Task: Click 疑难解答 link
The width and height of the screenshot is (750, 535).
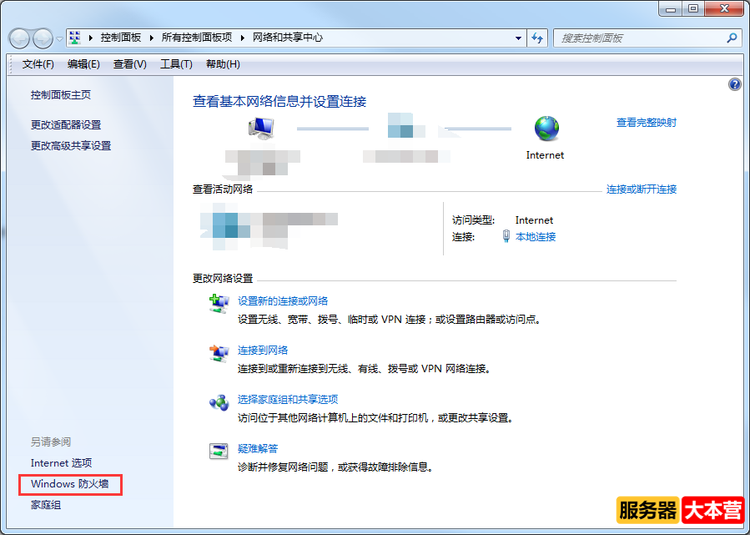Action: 258,448
